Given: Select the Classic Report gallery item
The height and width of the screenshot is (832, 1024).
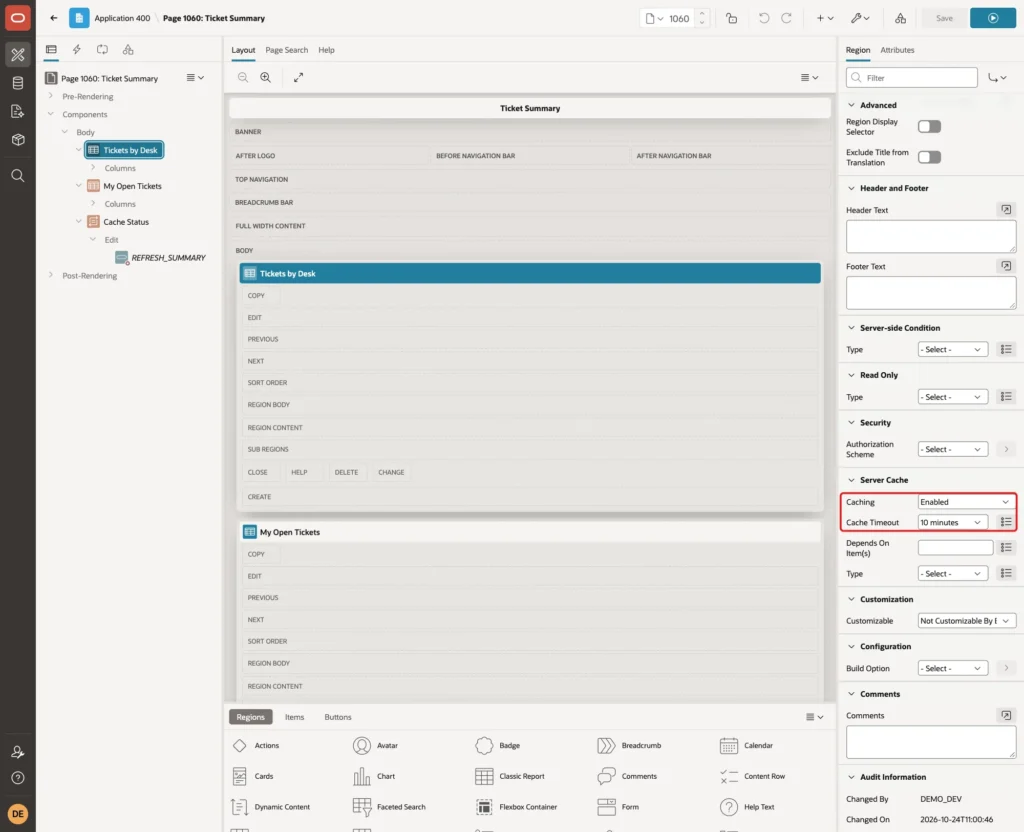Looking at the screenshot, I should point(510,776).
